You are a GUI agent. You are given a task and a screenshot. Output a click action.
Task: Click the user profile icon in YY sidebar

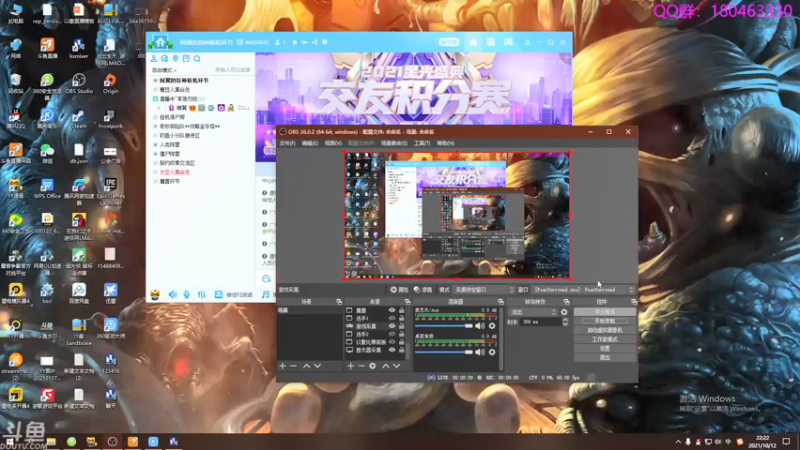tap(154, 59)
